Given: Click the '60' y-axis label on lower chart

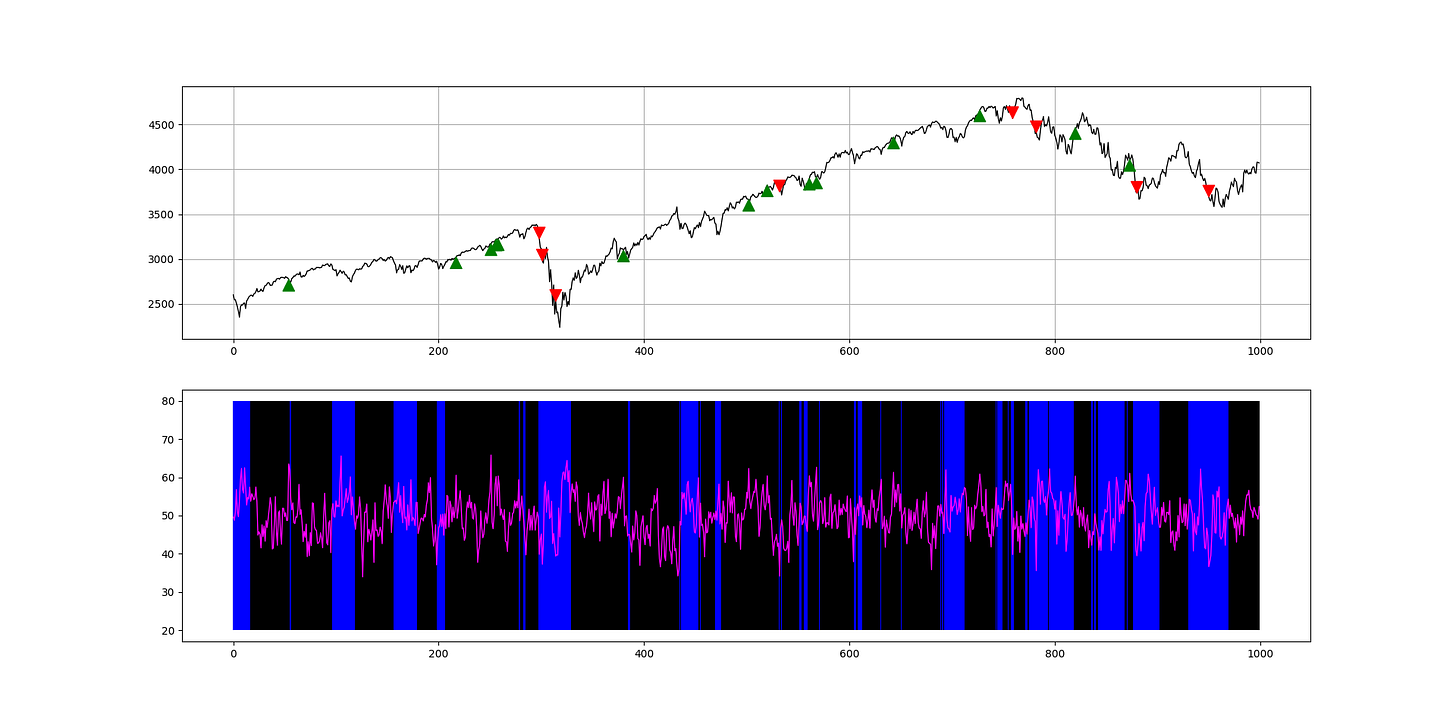Looking at the screenshot, I should [x=167, y=478].
